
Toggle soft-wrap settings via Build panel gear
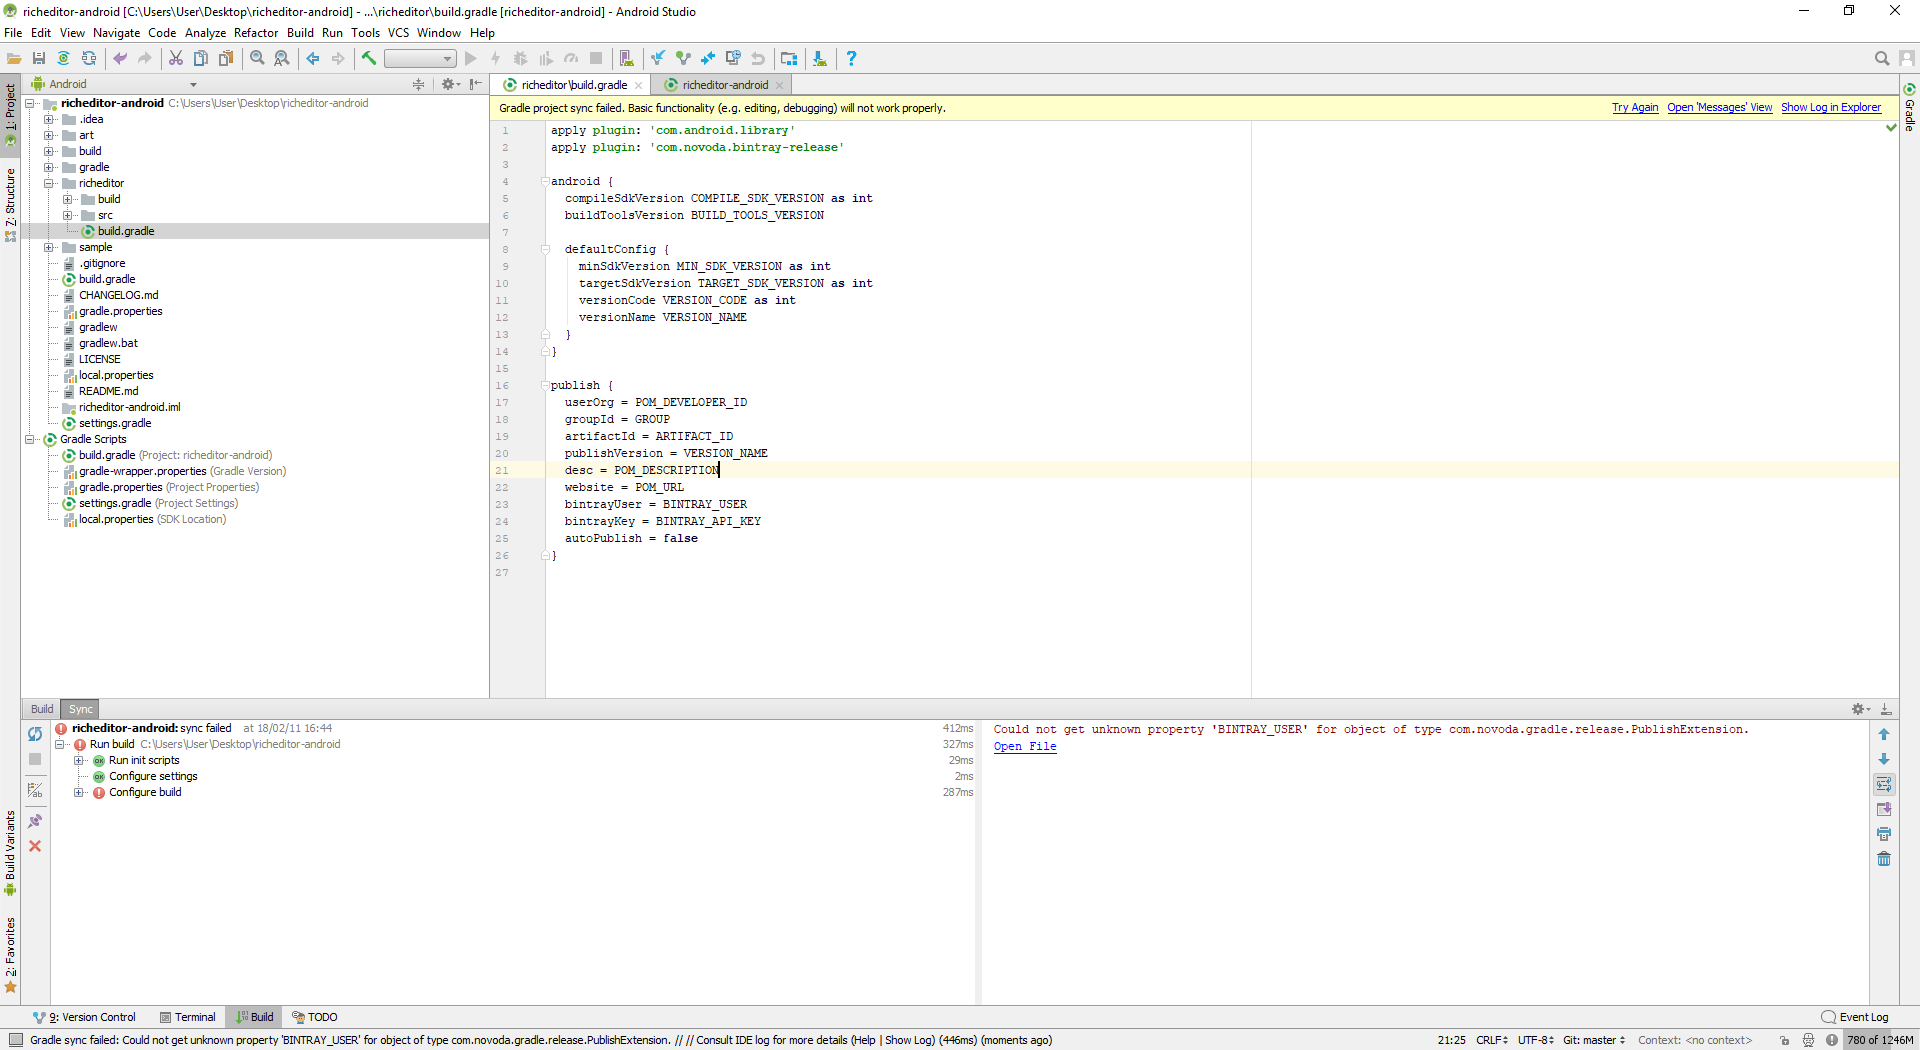[x=1858, y=708]
